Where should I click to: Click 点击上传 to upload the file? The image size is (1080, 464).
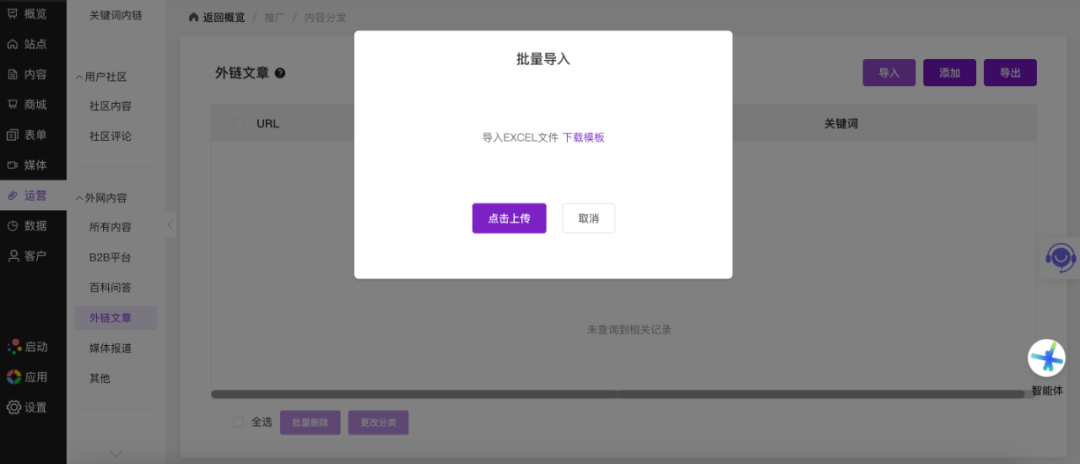pos(509,218)
